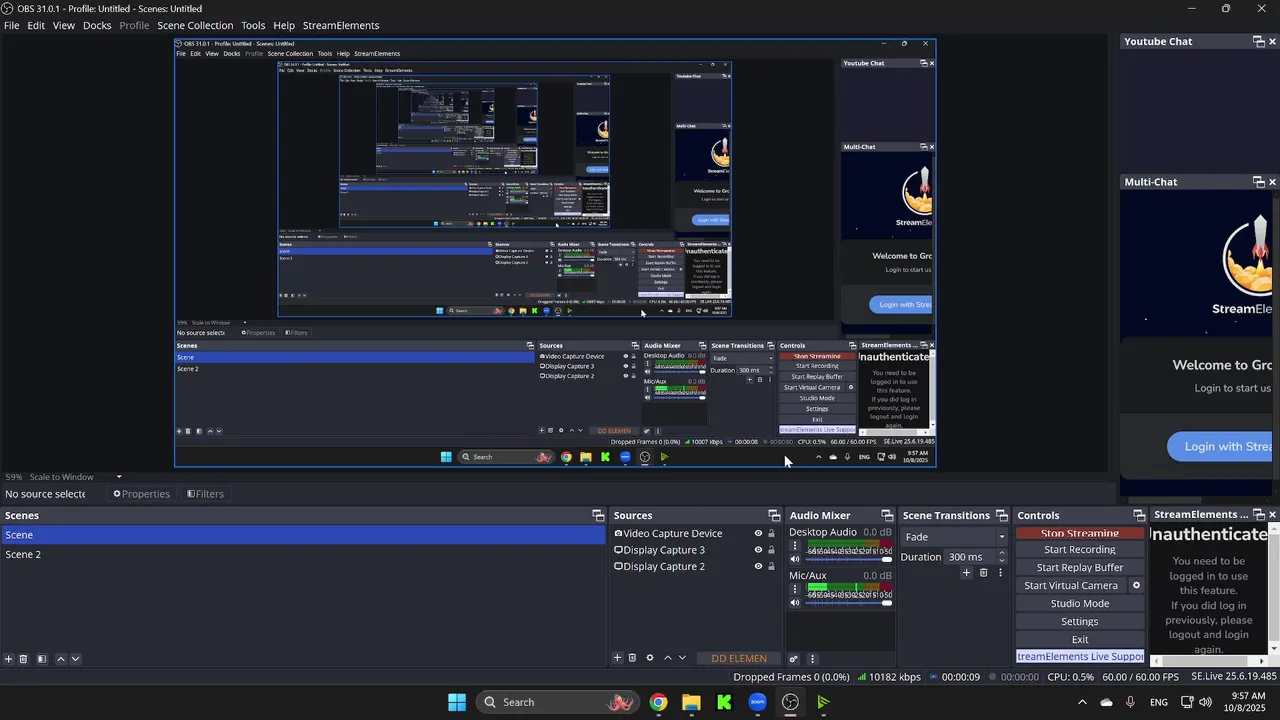1280x720 pixels.
Task: Lock the Display Capture 3 source
Action: point(771,550)
